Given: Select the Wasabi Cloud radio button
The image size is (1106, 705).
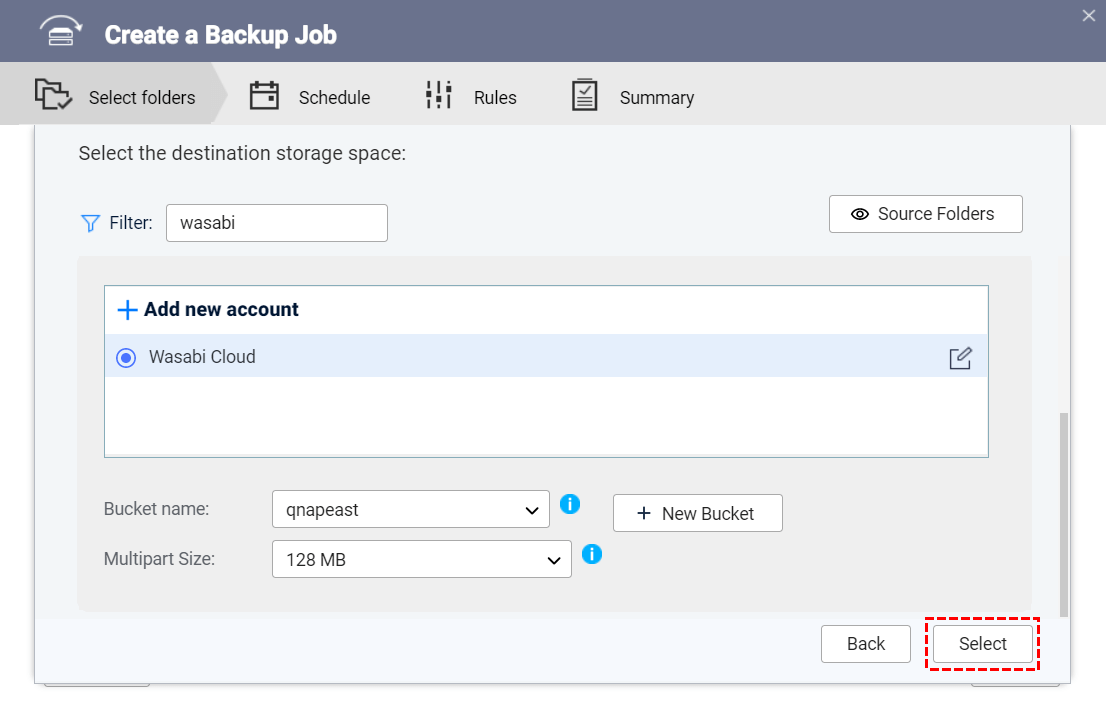Looking at the screenshot, I should coord(126,358).
